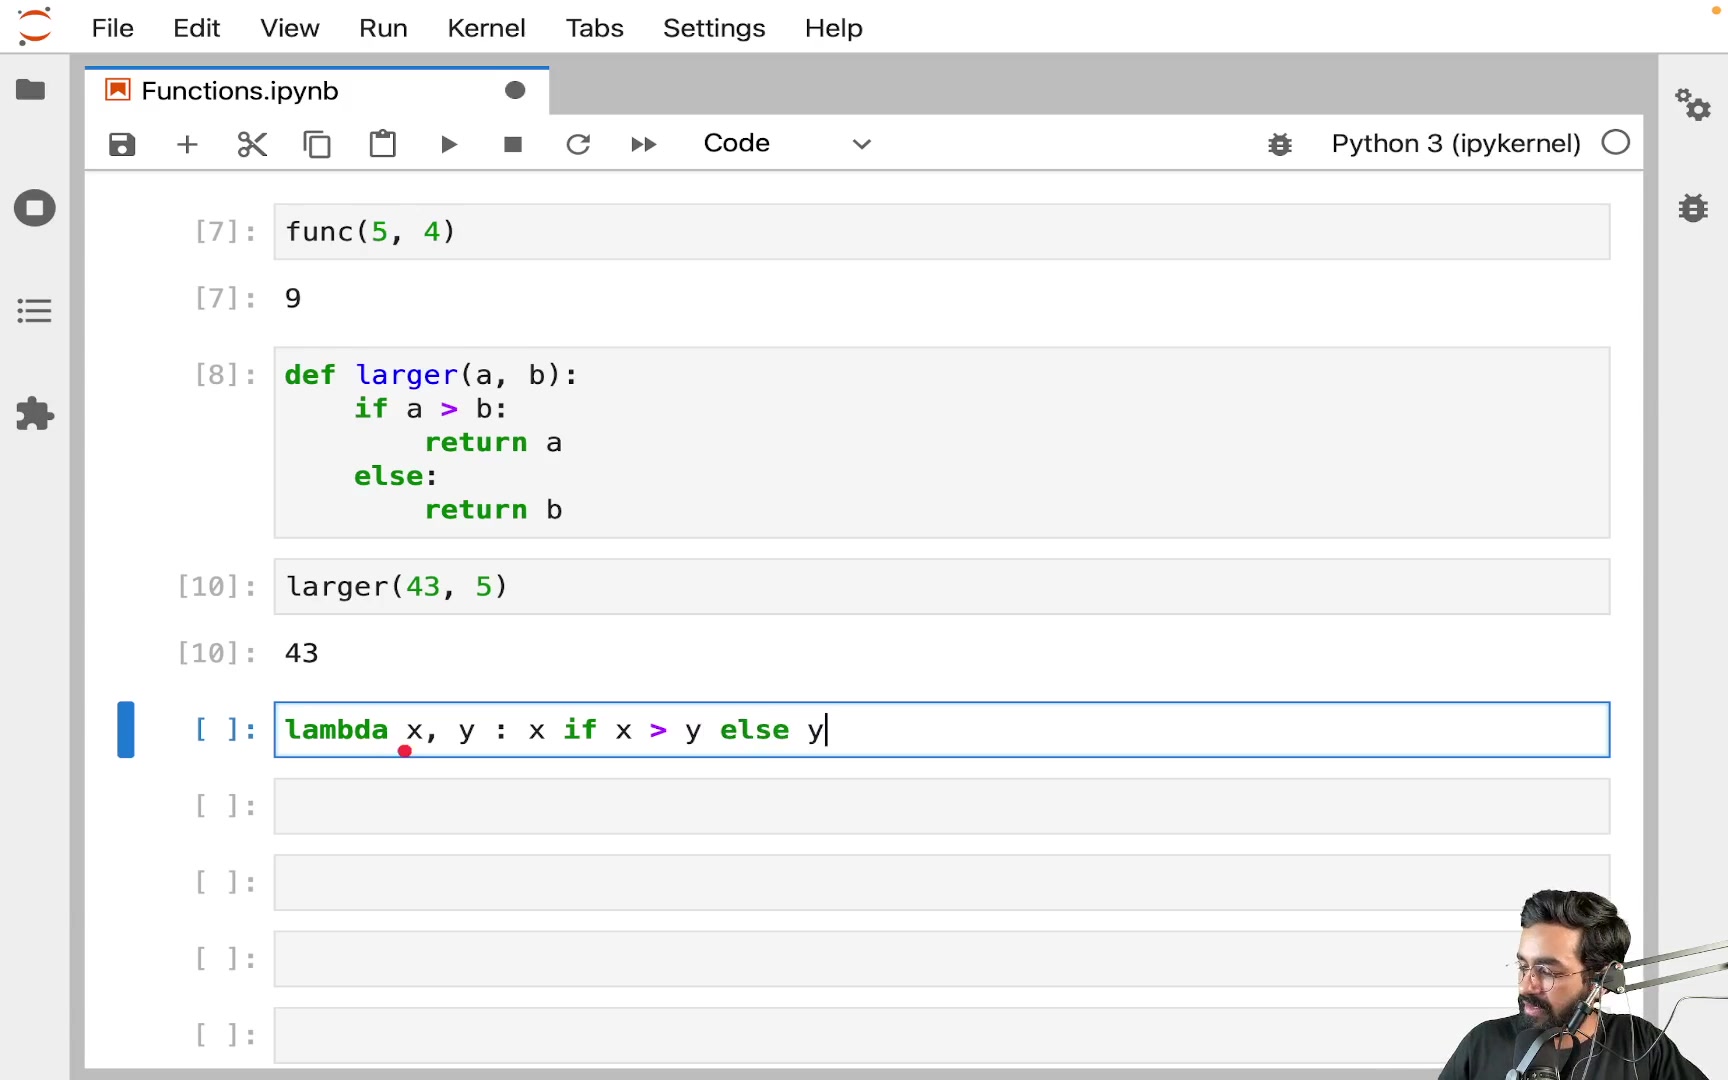Click the kernel status circle indicator
The image size is (1728, 1080).
tap(1615, 143)
